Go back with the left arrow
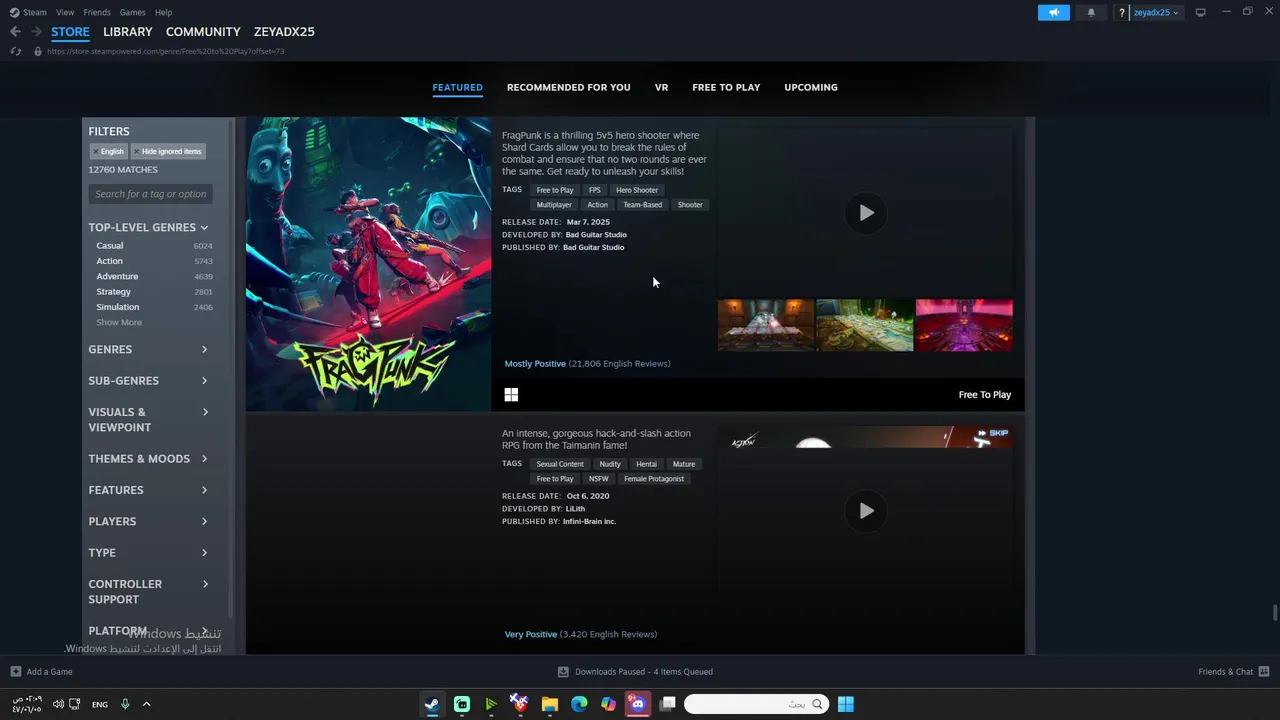The image size is (1280, 720). point(15,32)
